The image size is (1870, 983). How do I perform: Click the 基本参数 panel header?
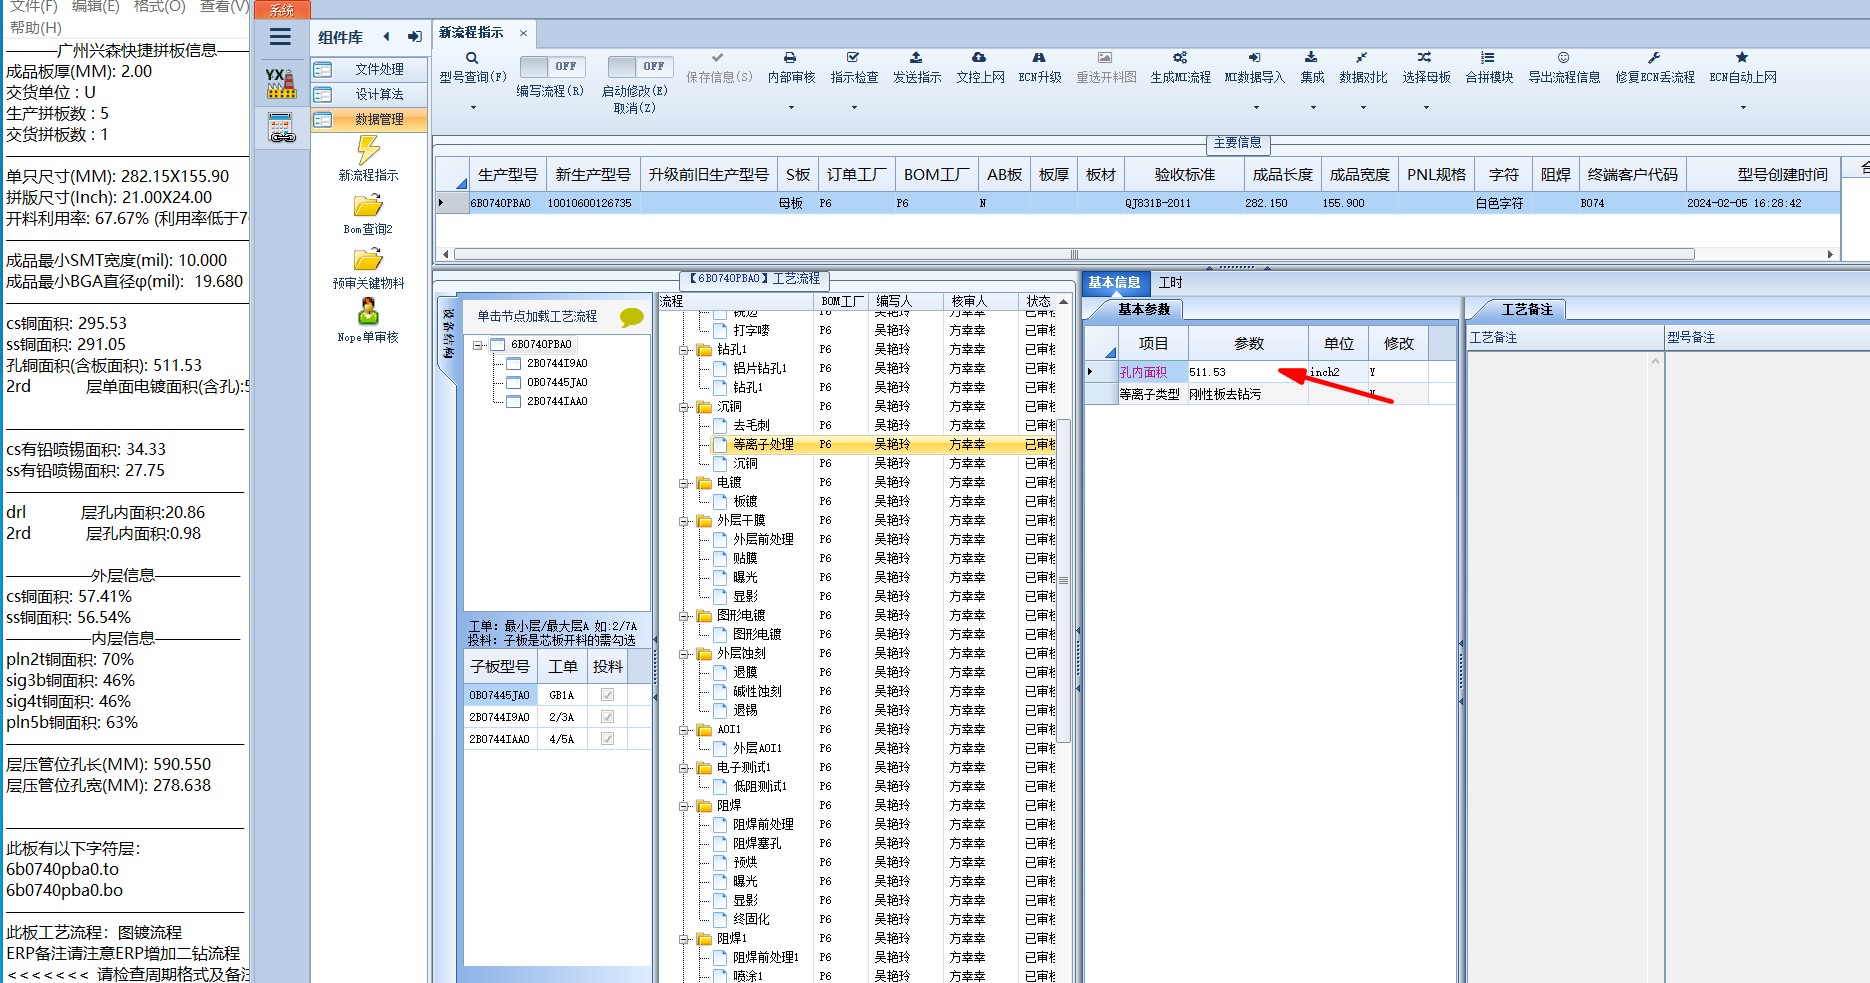point(1143,309)
